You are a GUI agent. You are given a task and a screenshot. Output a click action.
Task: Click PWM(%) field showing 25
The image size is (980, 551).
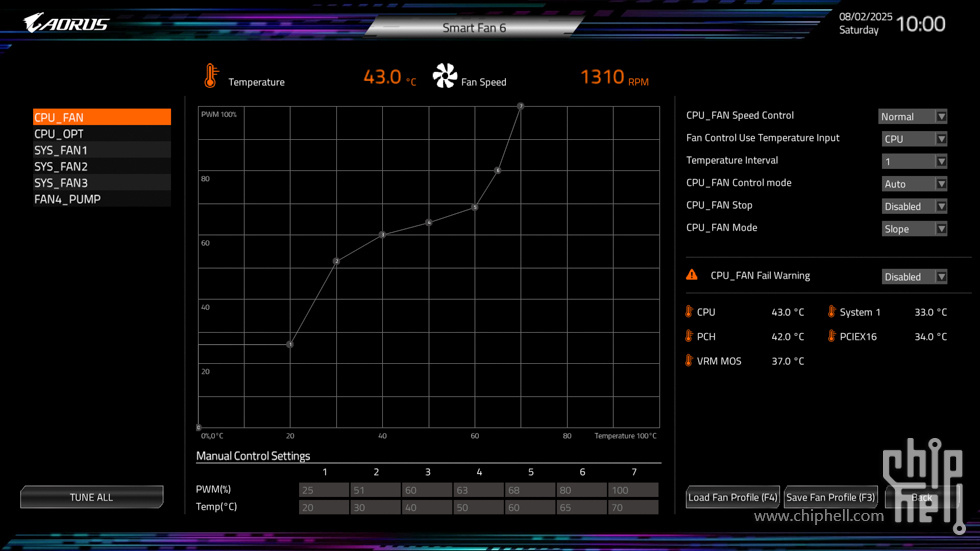pyautogui.click(x=324, y=490)
